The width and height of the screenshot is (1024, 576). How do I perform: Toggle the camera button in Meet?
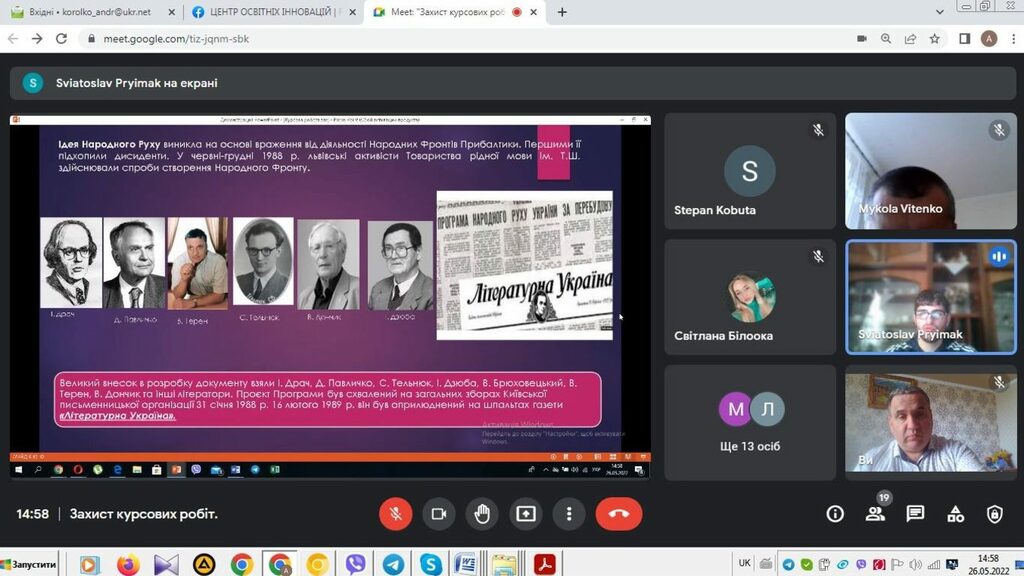click(x=438, y=514)
